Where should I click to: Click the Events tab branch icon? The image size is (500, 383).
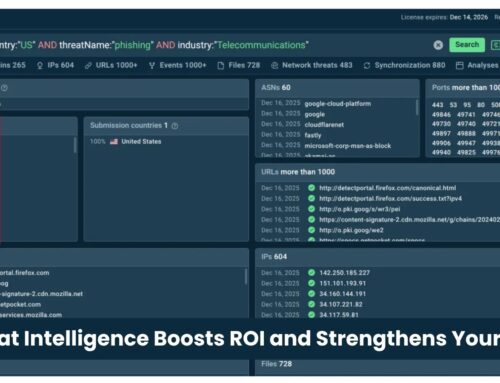point(152,66)
